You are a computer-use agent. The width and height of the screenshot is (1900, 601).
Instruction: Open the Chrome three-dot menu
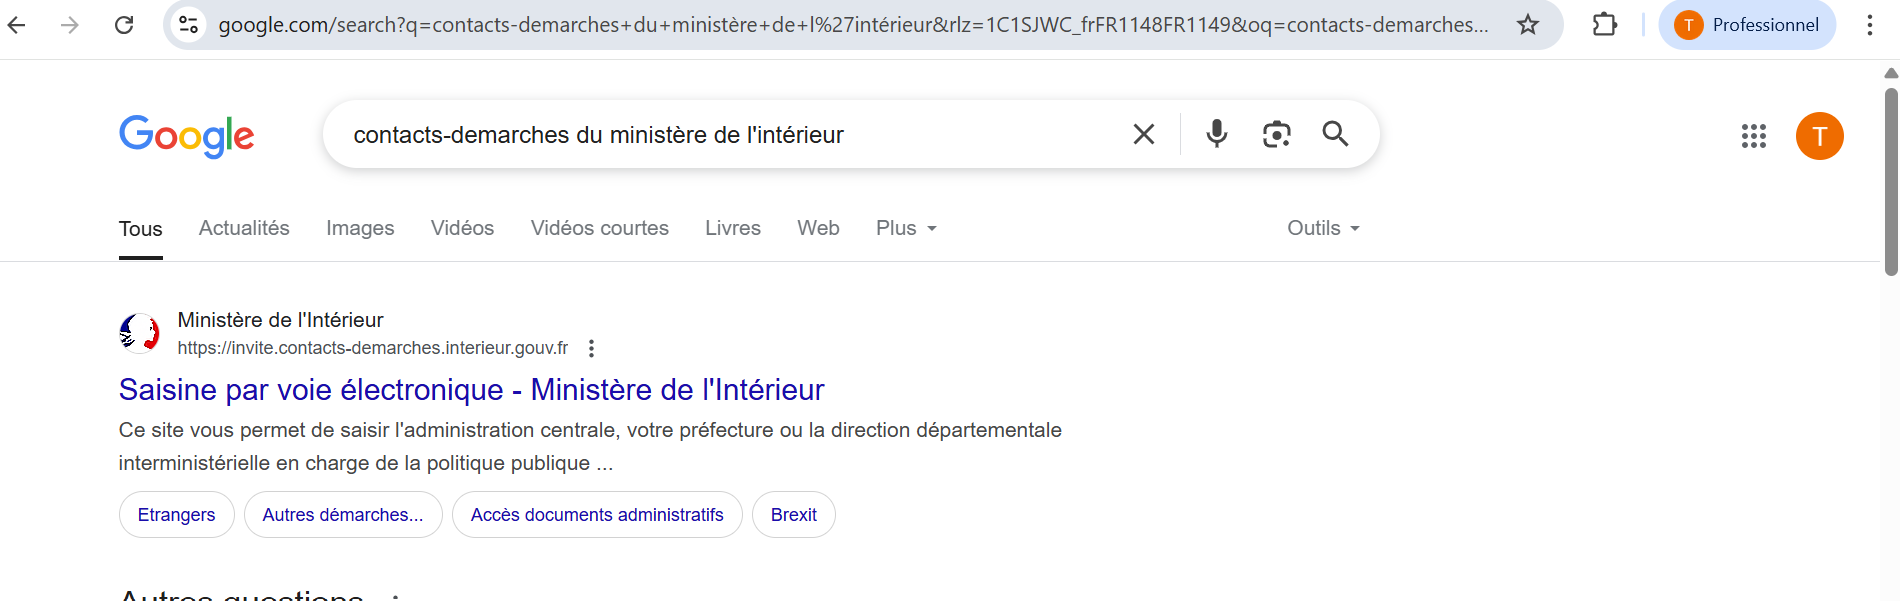[1869, 25]
